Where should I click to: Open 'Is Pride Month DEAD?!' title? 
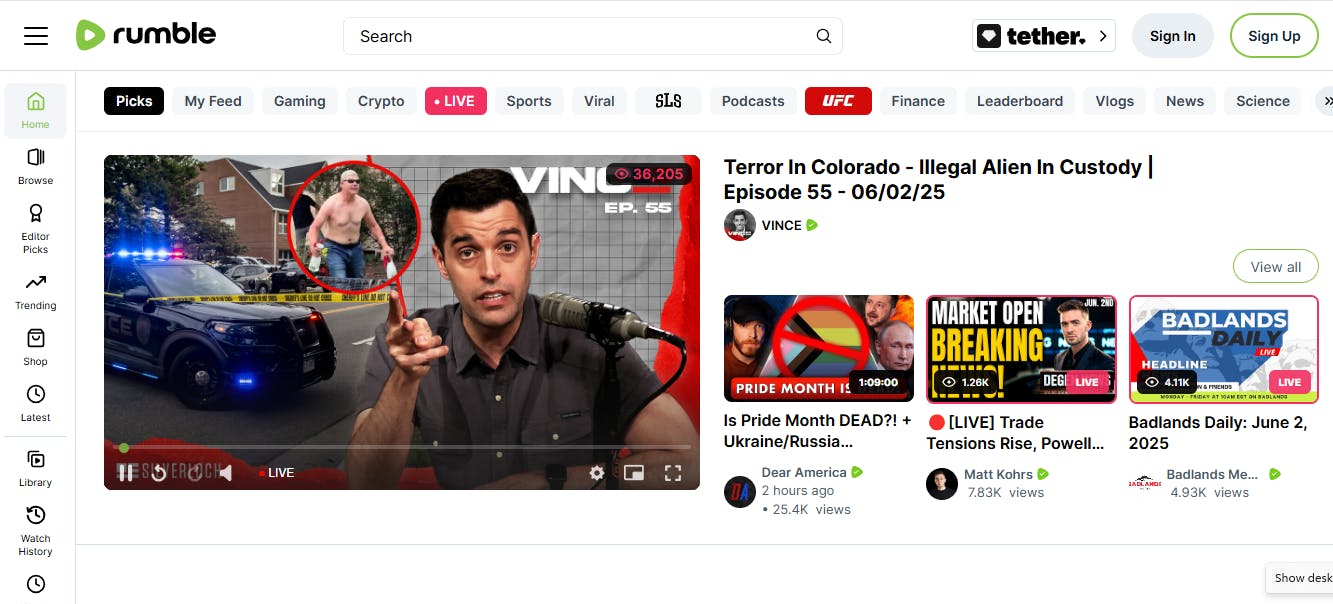[x=818, y=431]
